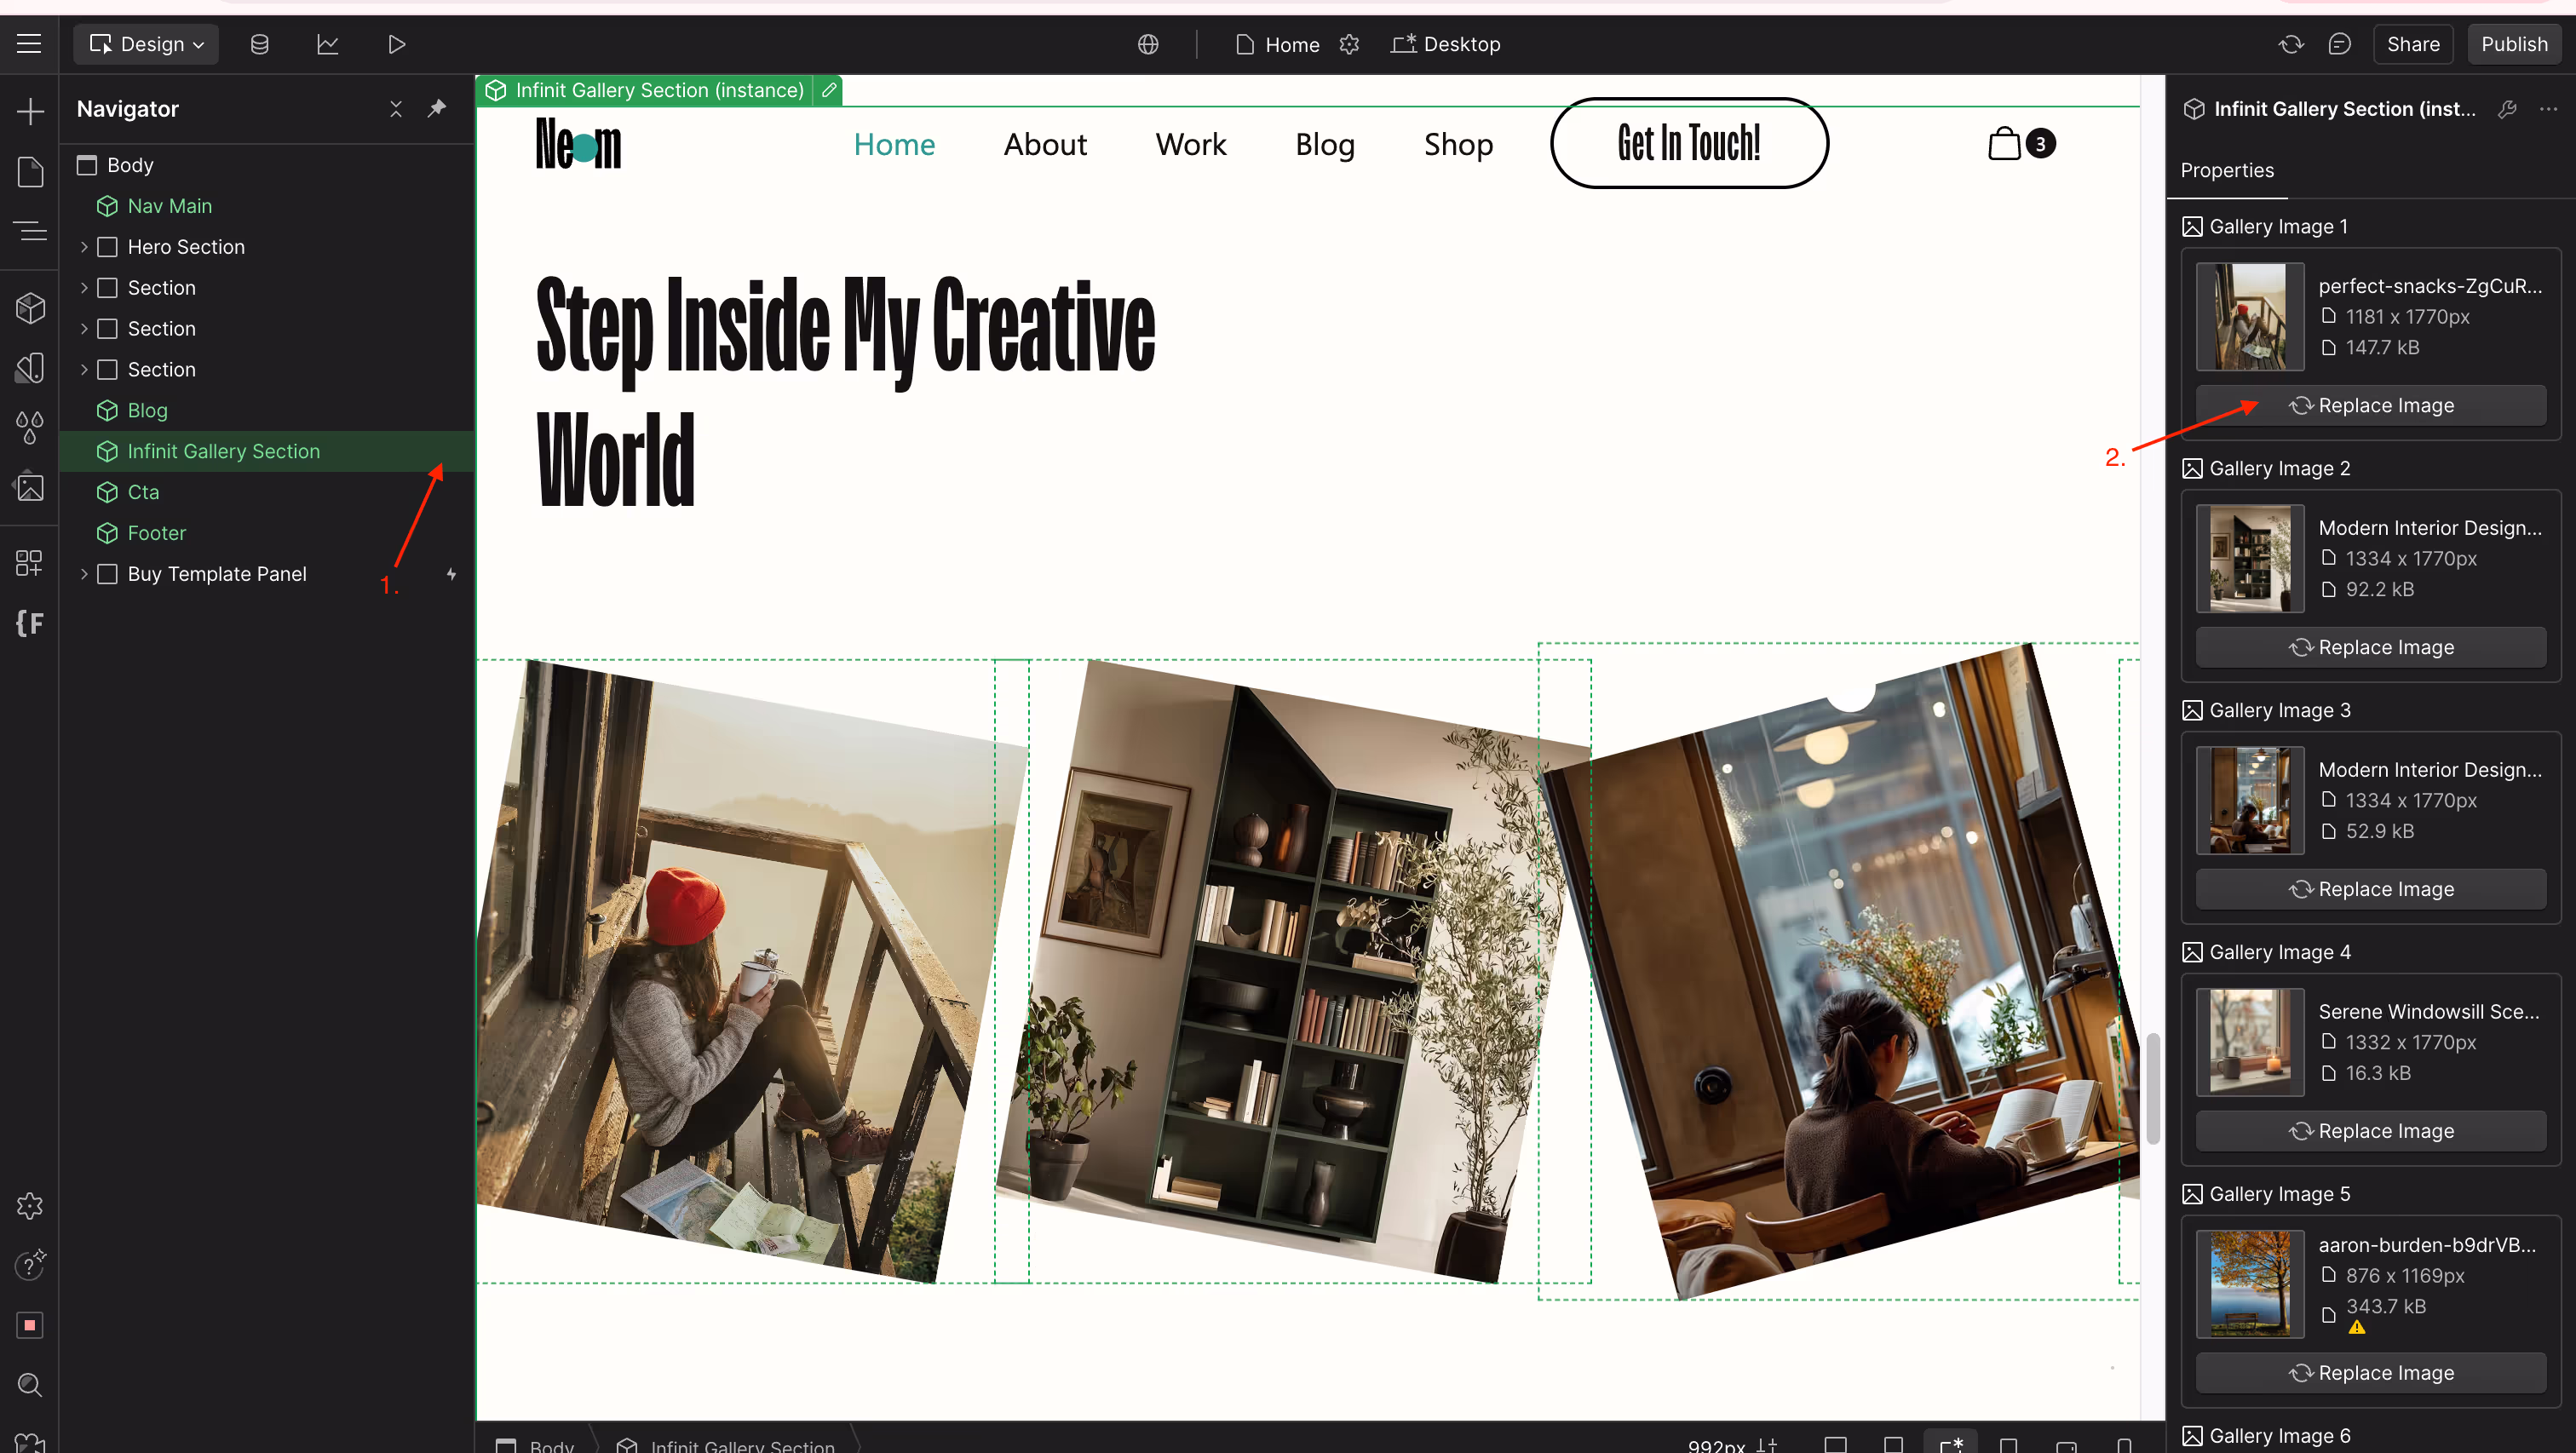Click the comments speech bubble icon
The height and width of the screenshot is (1453, 2576).
(x=2339, y=44)
